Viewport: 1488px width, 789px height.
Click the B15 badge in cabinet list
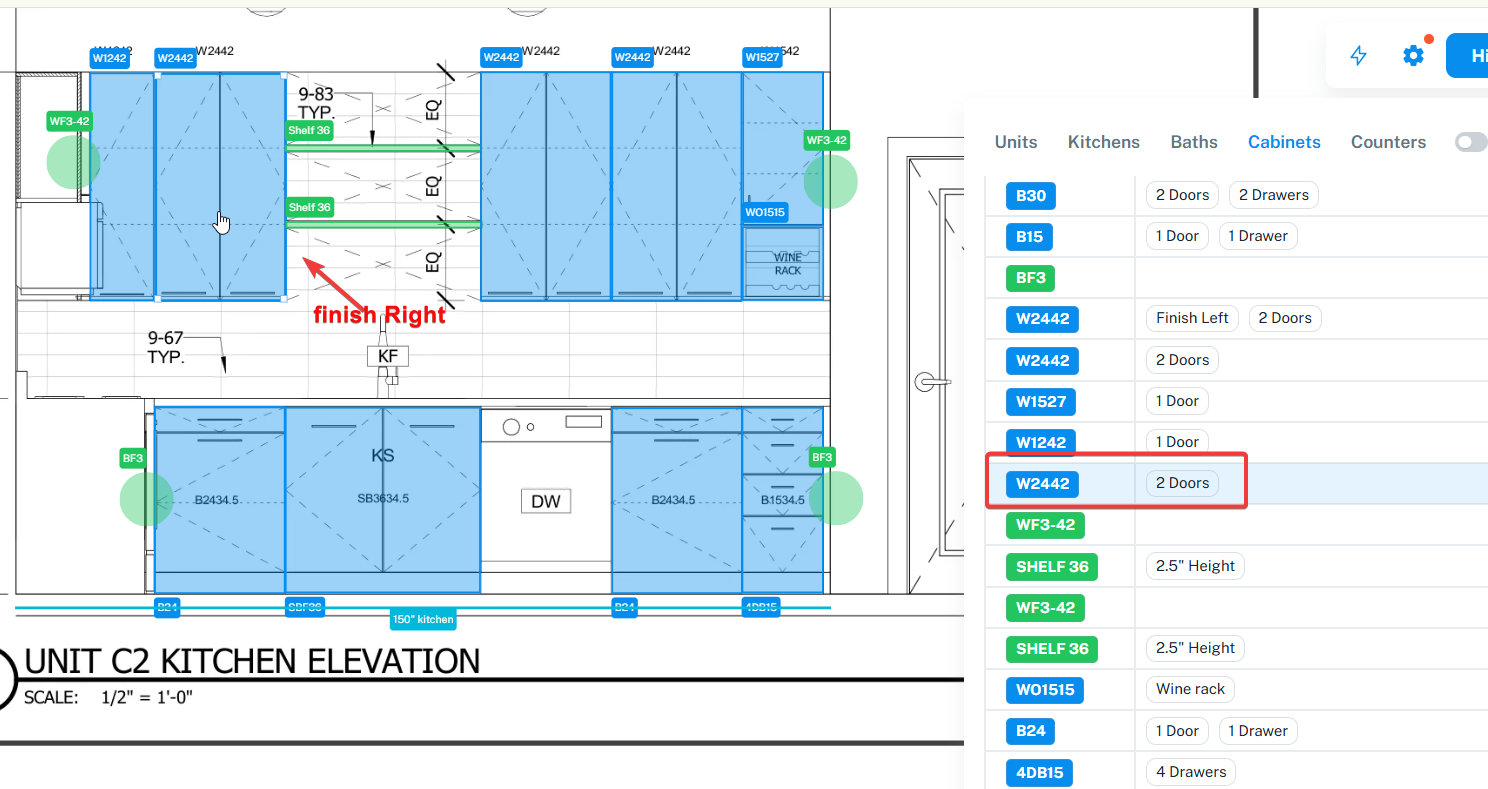[1030, 236]
